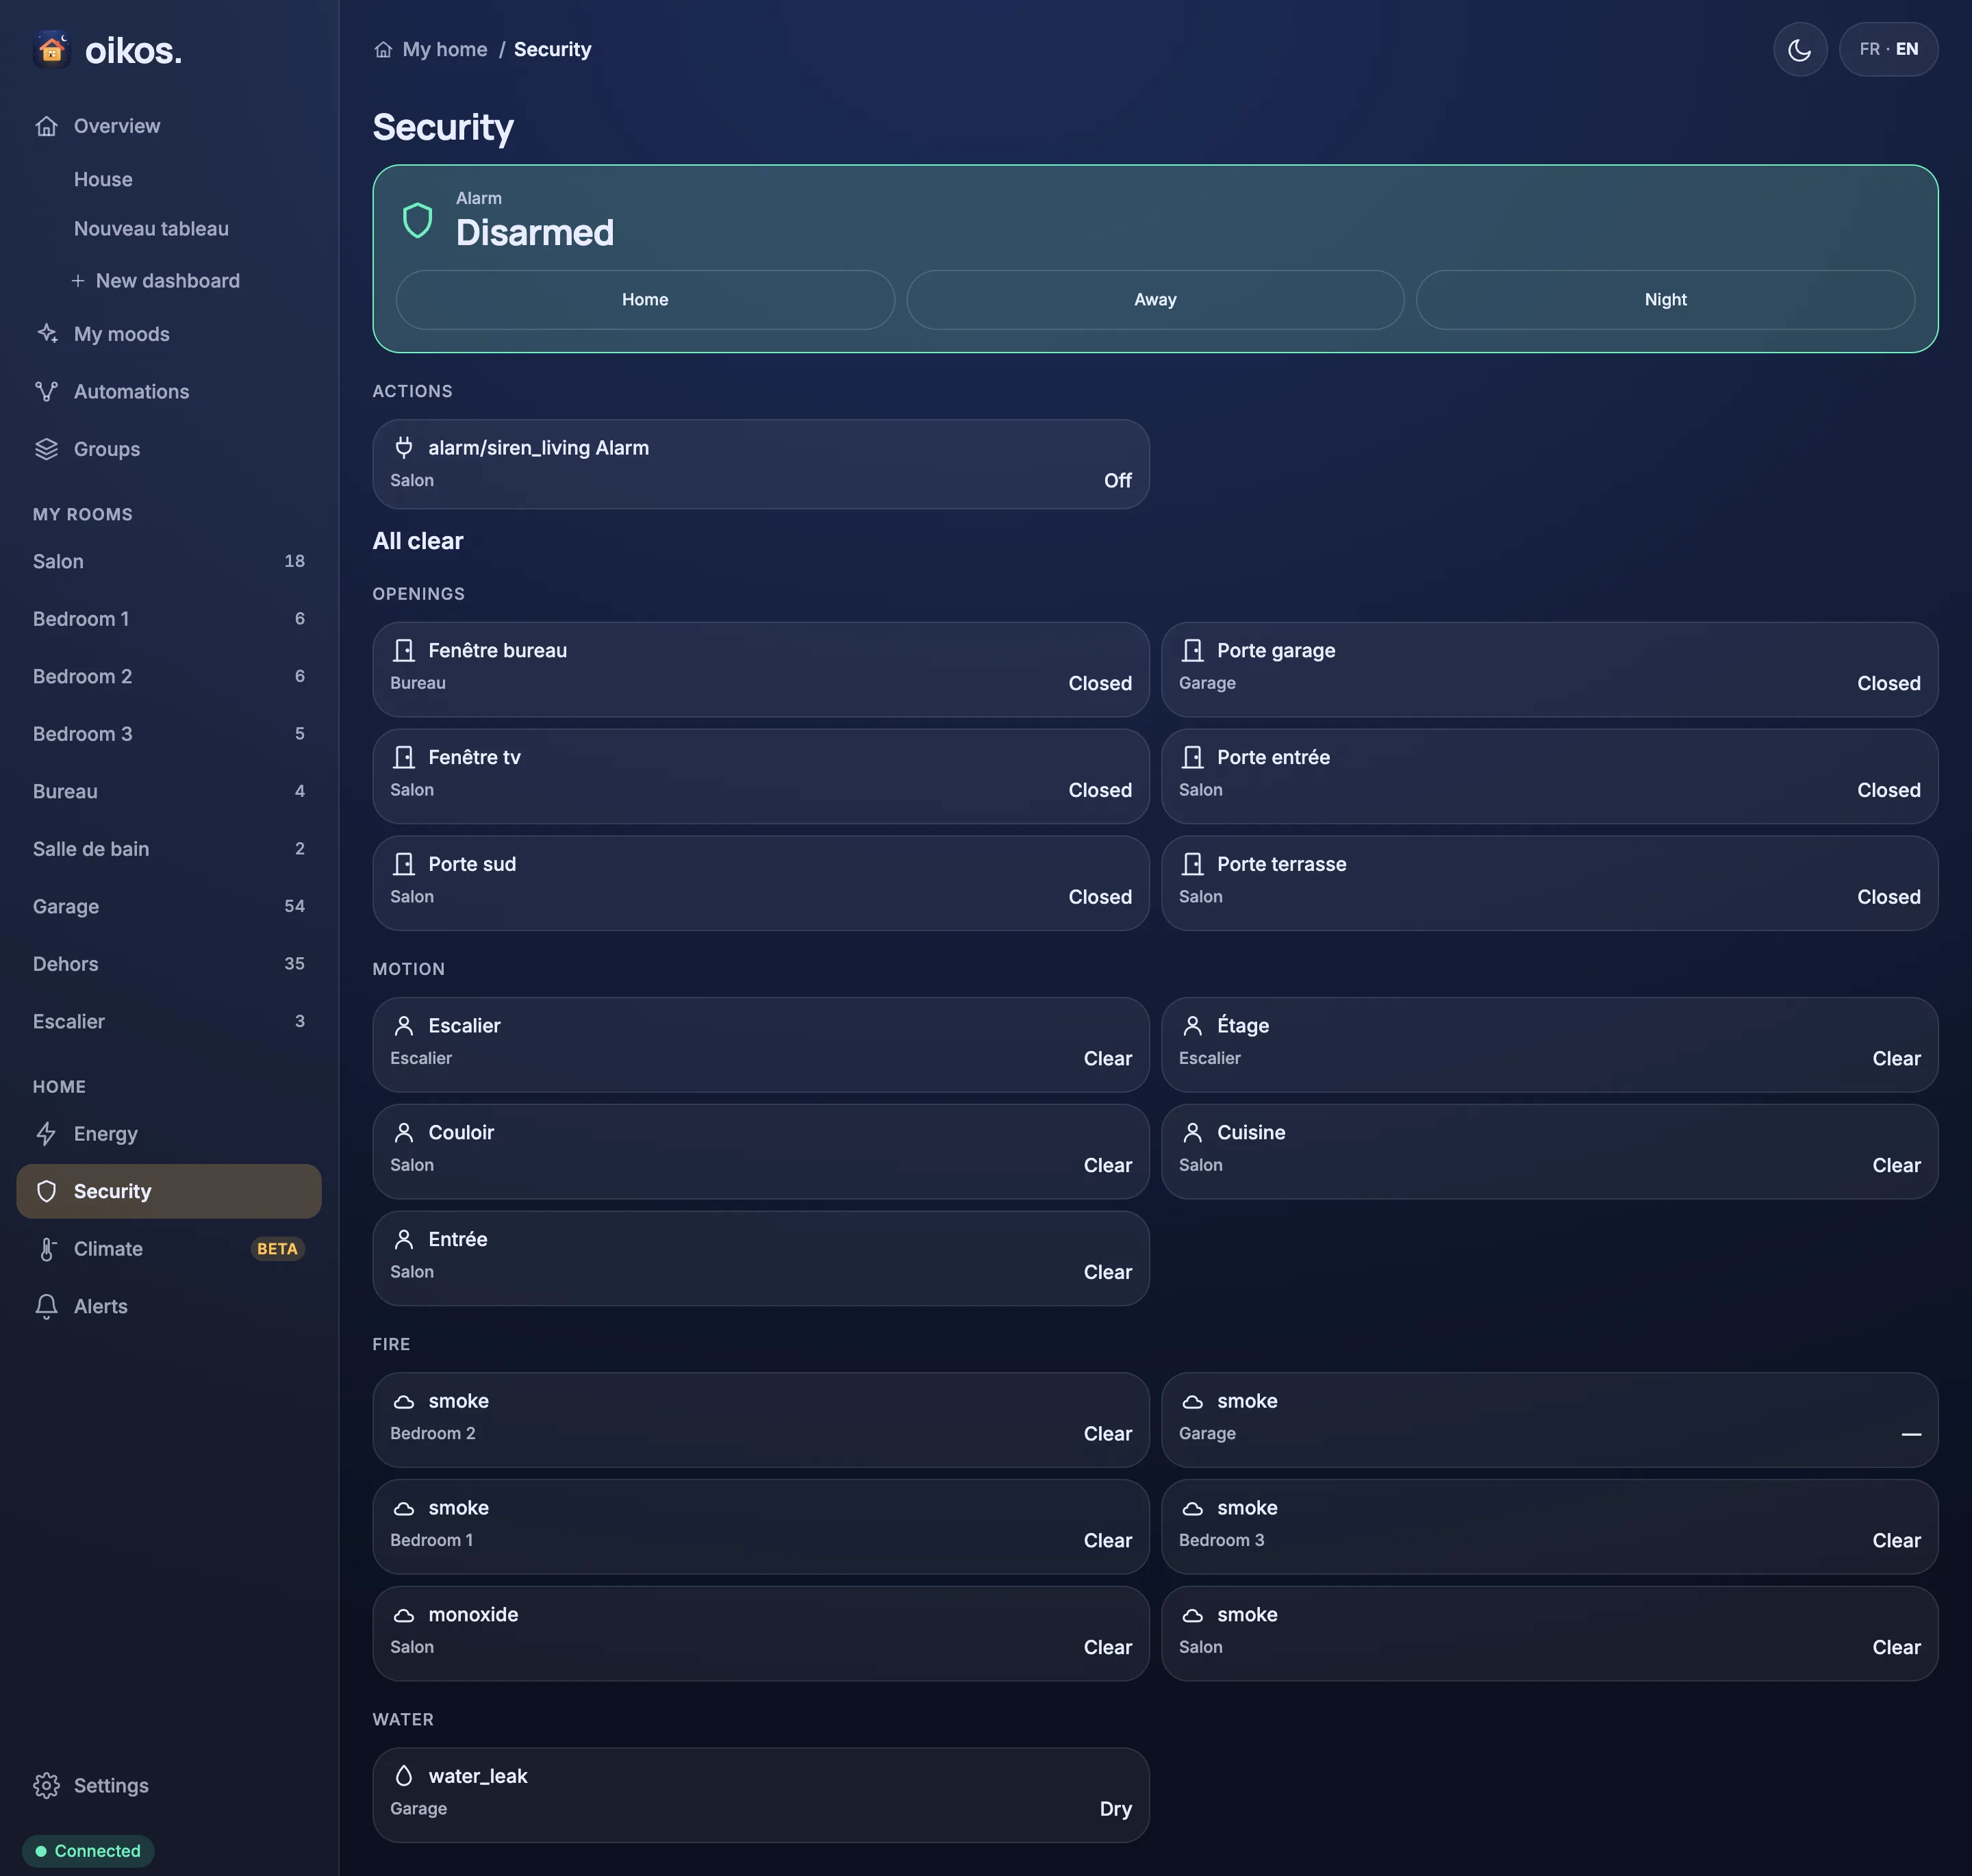Click the oikos house logo icon
This screenshot has height=1876, width=1972.
click(52, 49)
